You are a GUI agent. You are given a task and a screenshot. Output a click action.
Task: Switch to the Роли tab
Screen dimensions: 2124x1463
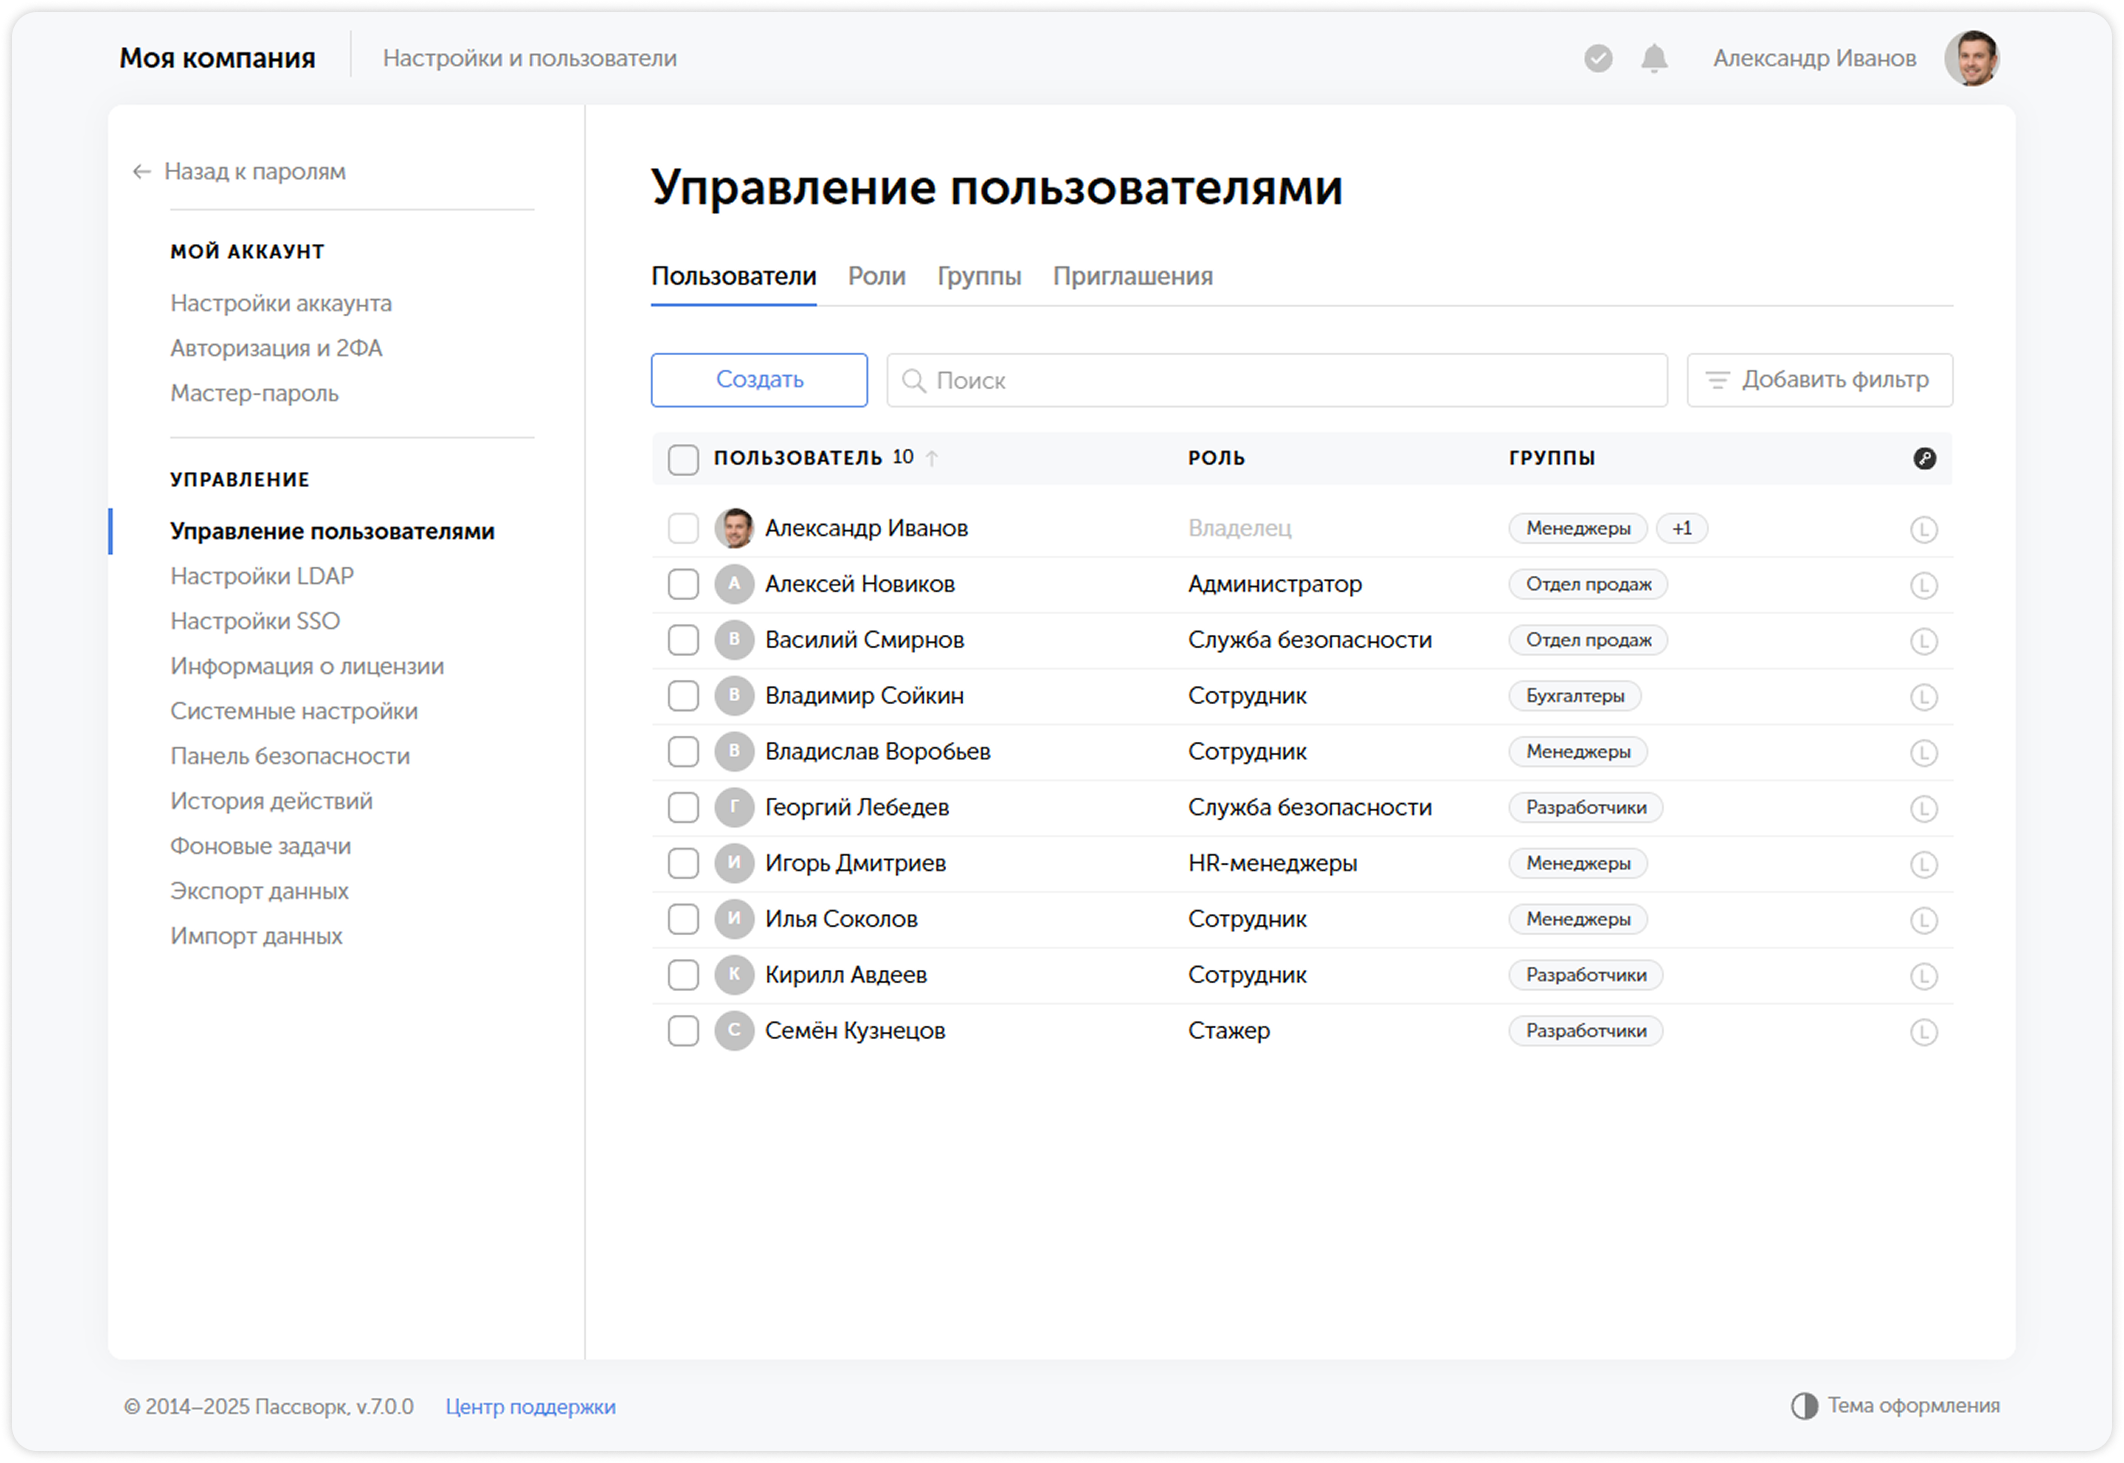click(877, 276)
